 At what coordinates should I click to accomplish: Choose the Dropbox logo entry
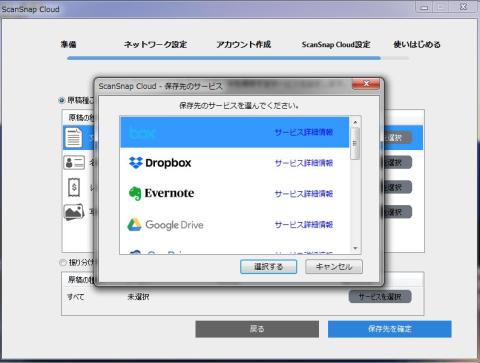[160, 163]
